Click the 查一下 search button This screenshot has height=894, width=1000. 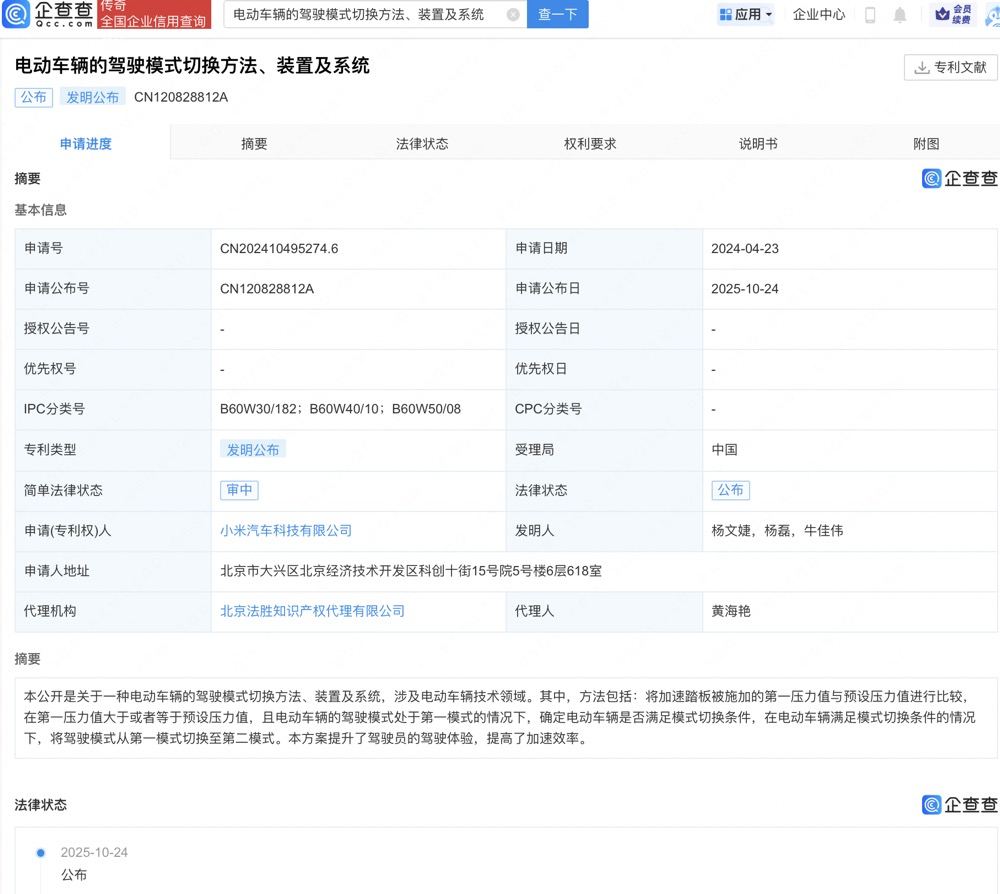[x=557, y=15]
